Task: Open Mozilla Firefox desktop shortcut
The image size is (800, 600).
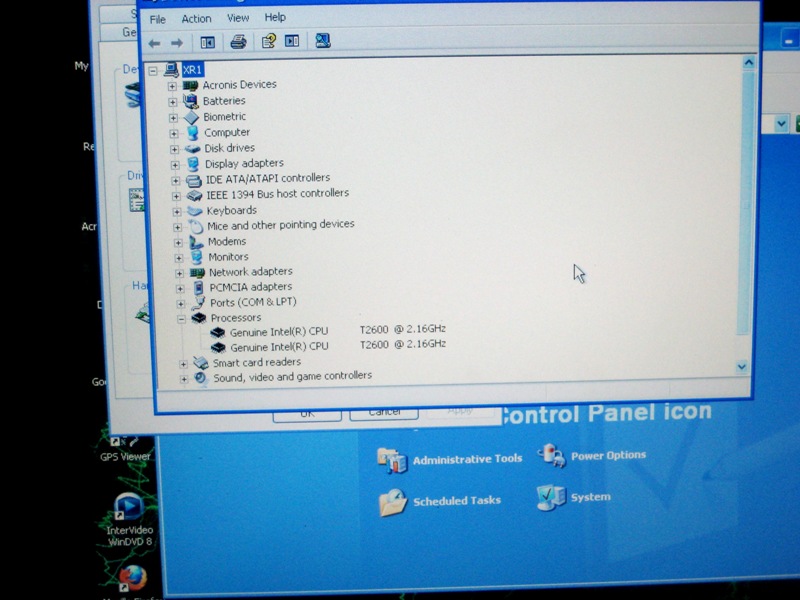Action: (x=134, y=581)
